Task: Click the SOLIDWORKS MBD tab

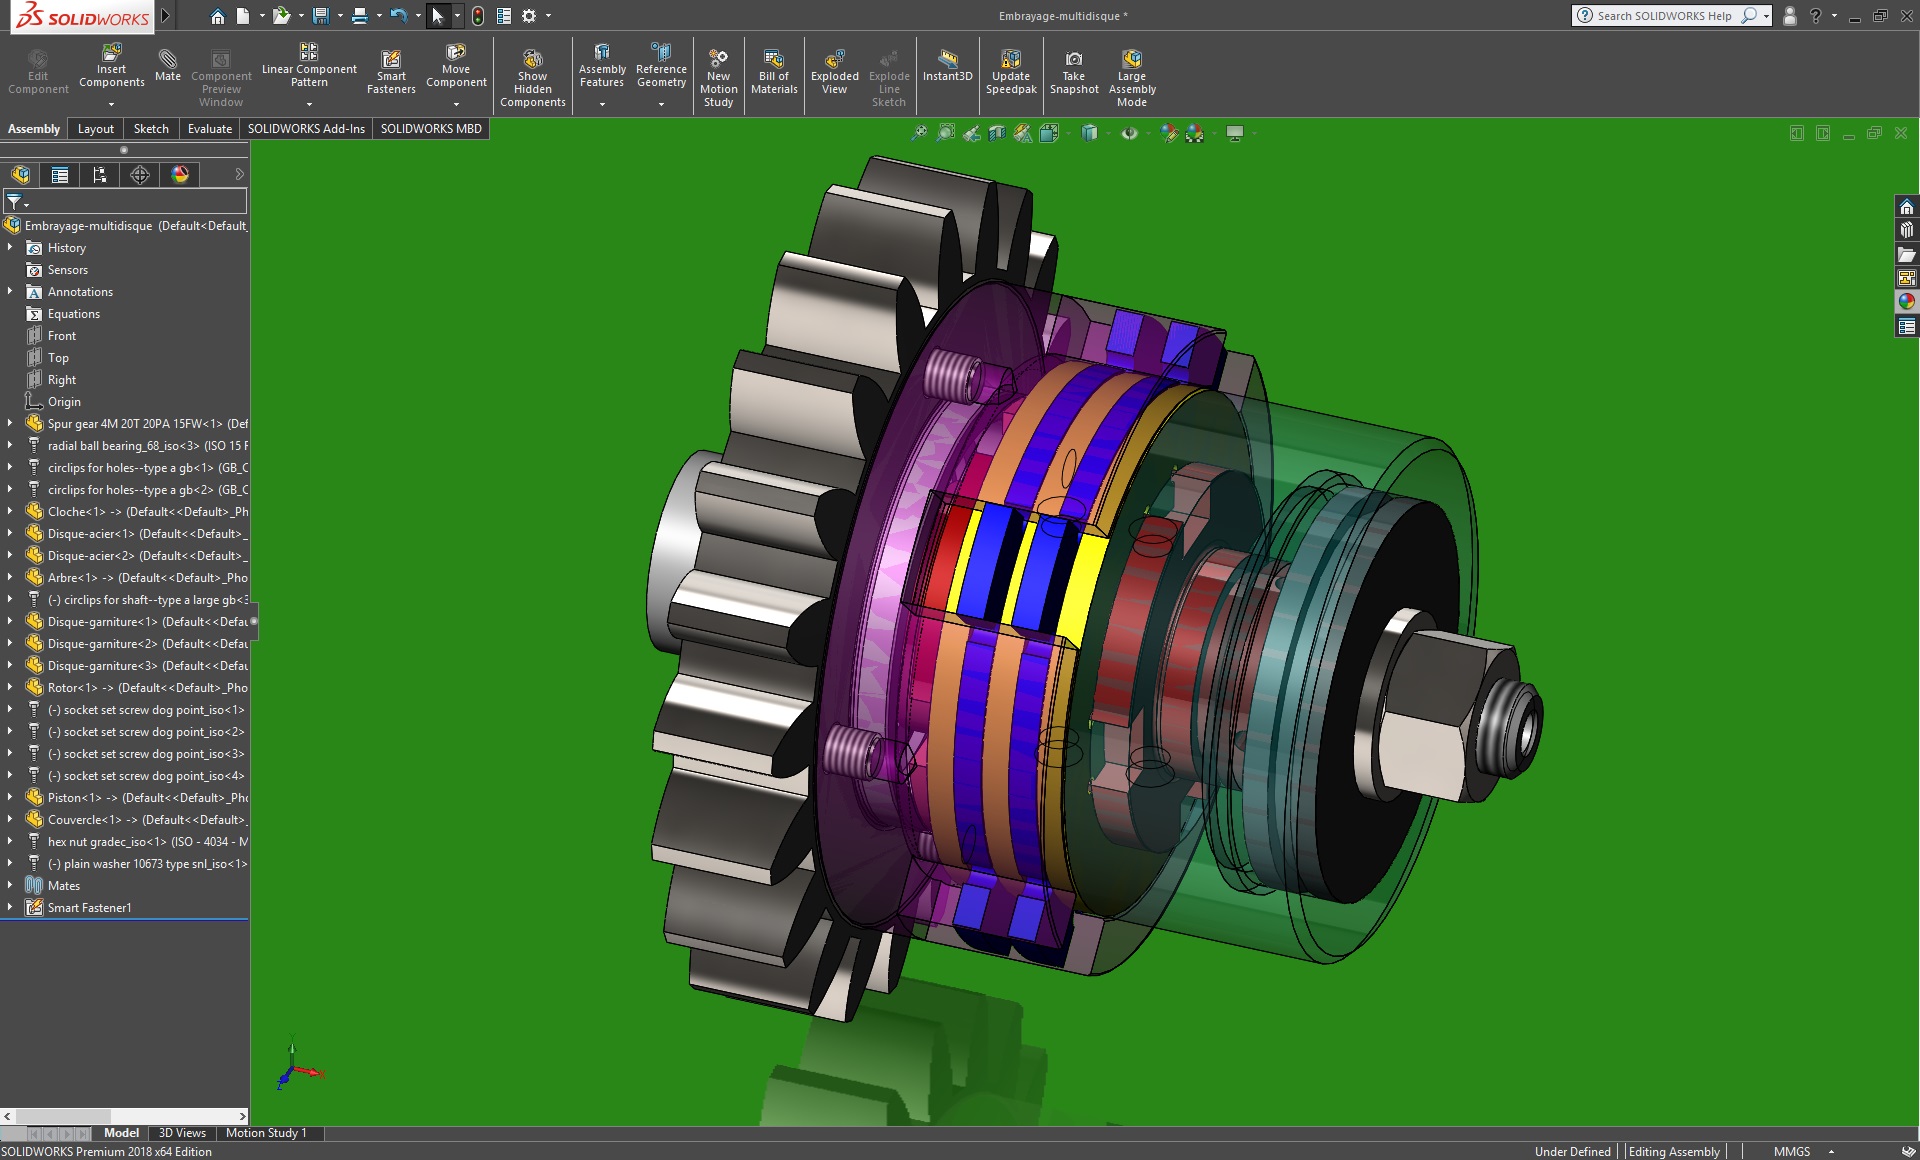Action: 431,129
